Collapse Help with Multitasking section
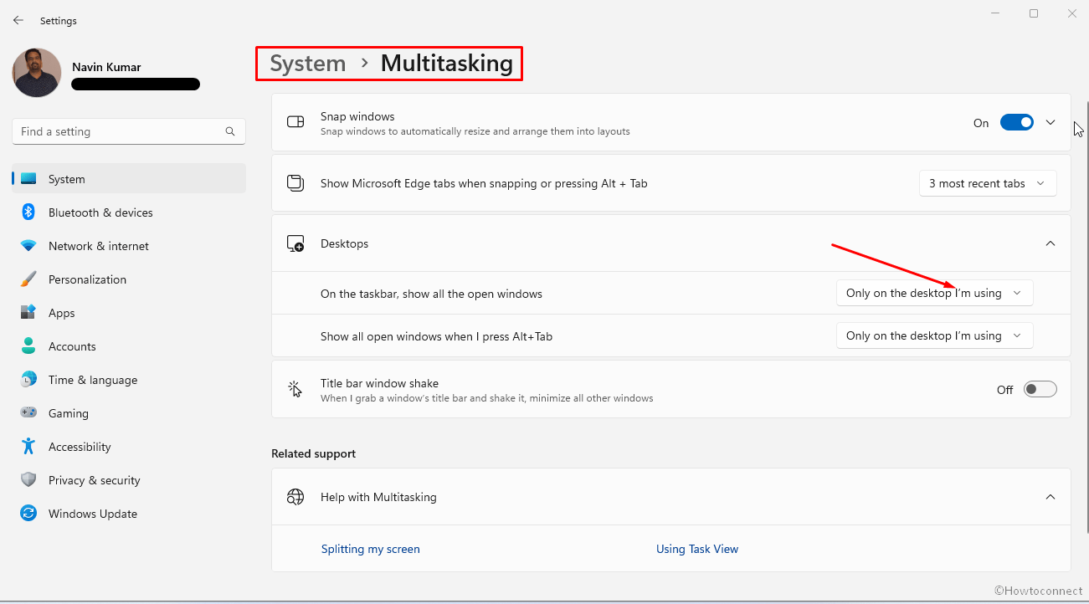 coord(1050,496)
